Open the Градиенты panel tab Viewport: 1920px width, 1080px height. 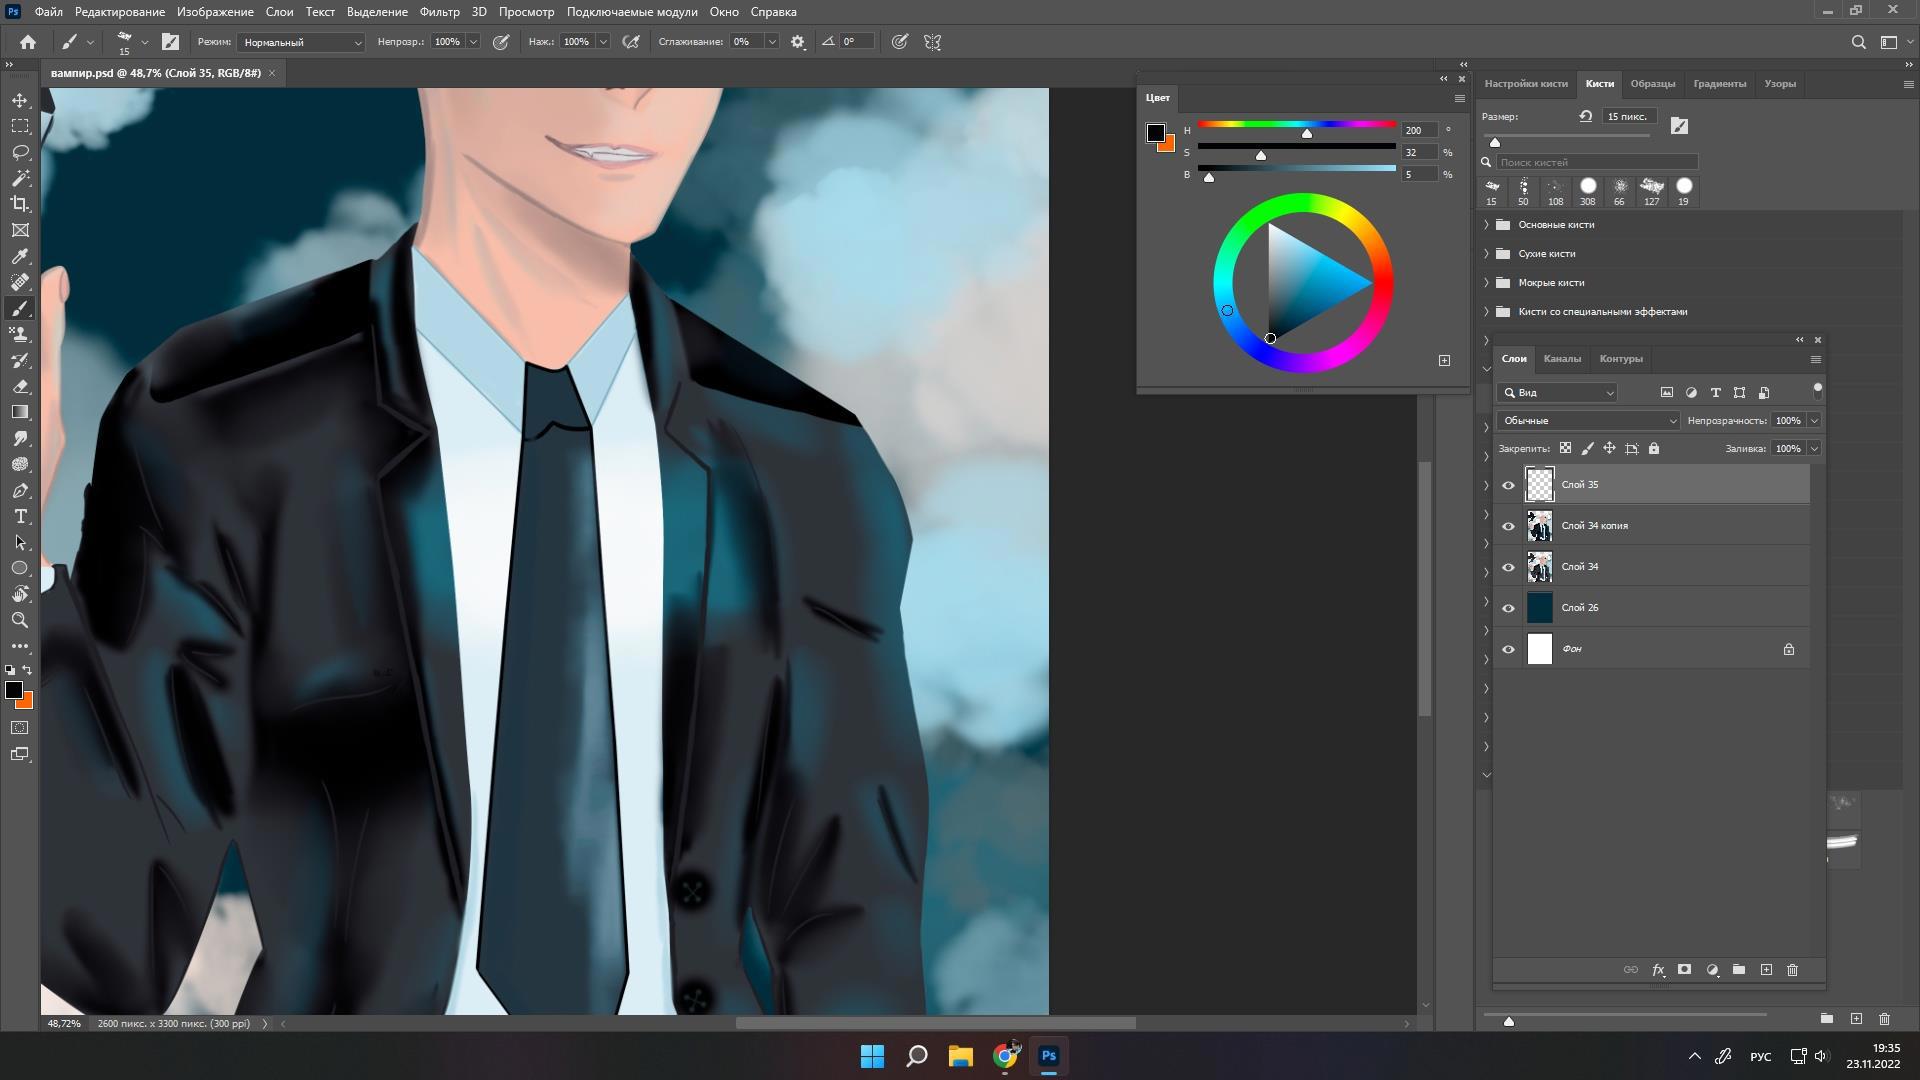click(x=1719, y=84)
